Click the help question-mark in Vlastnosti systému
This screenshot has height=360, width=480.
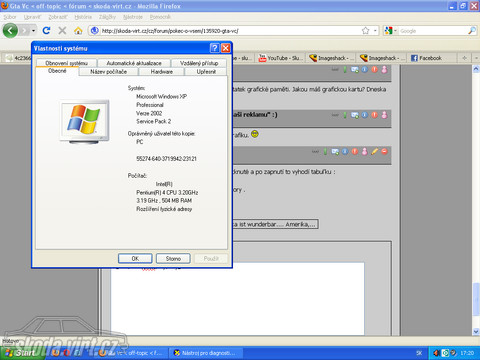tap(215, 48)
